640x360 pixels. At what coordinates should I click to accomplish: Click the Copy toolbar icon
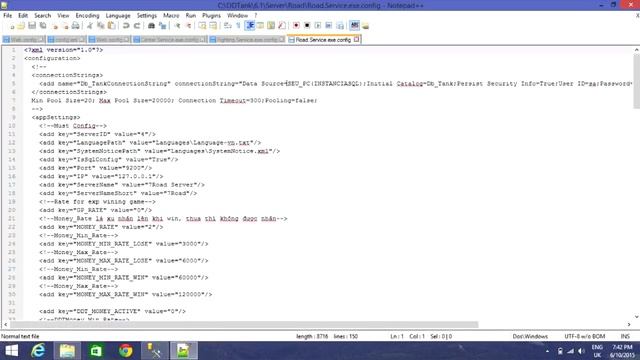pyautogui.click(x=100, y=26)
